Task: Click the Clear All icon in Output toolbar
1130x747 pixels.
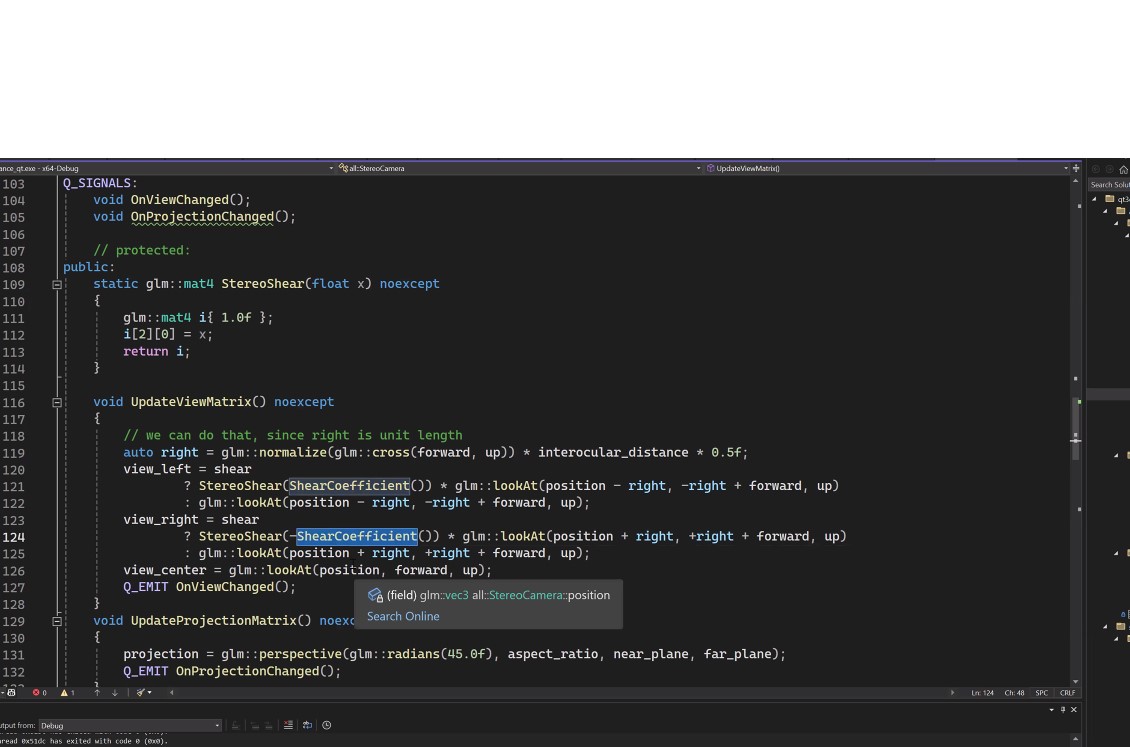Action: pos(288,725)
